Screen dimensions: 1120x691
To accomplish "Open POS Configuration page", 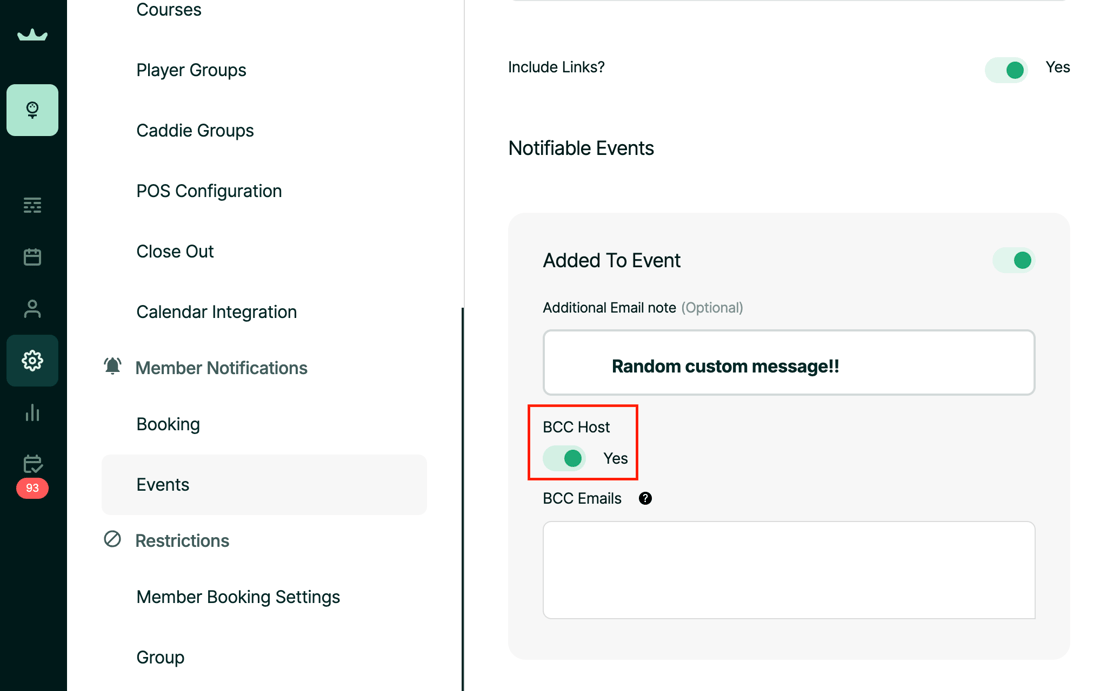I will coord(209,191).
